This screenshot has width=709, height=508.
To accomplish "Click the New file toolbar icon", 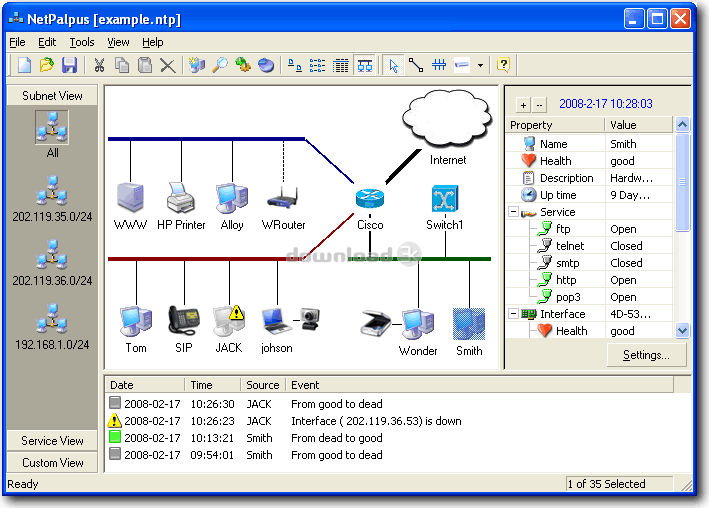I will (24, 65).
